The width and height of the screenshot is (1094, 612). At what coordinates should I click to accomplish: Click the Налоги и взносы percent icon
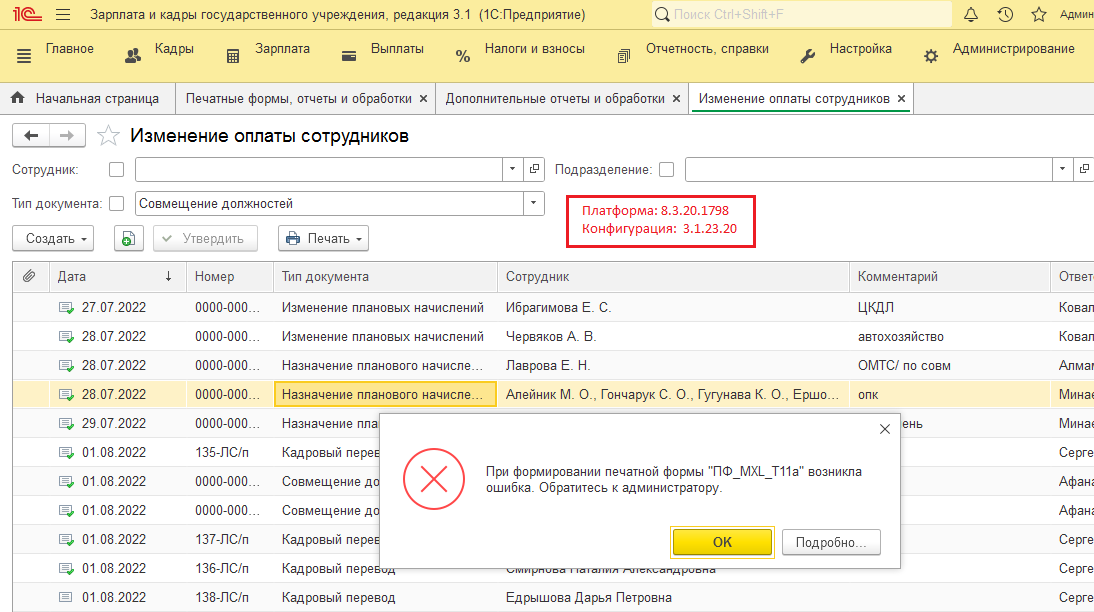[x=463, y=57]
